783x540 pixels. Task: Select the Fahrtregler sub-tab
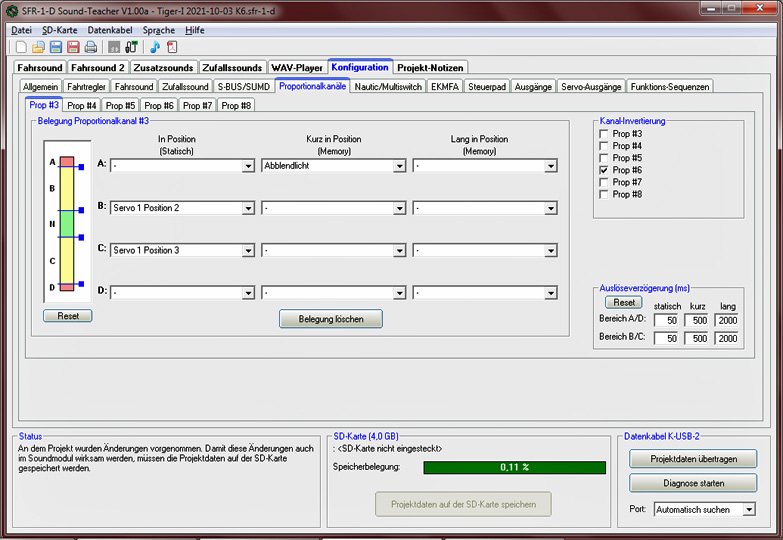[86, 86]
